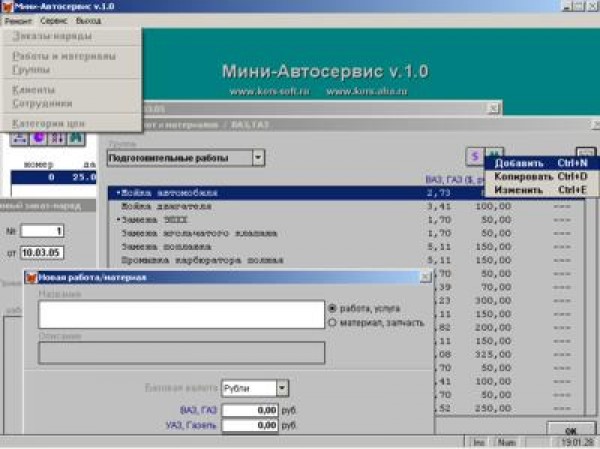Expand the 'Рубли' base currency dropdown
Viewport: 600px width, 449px height.
point(282,388)
